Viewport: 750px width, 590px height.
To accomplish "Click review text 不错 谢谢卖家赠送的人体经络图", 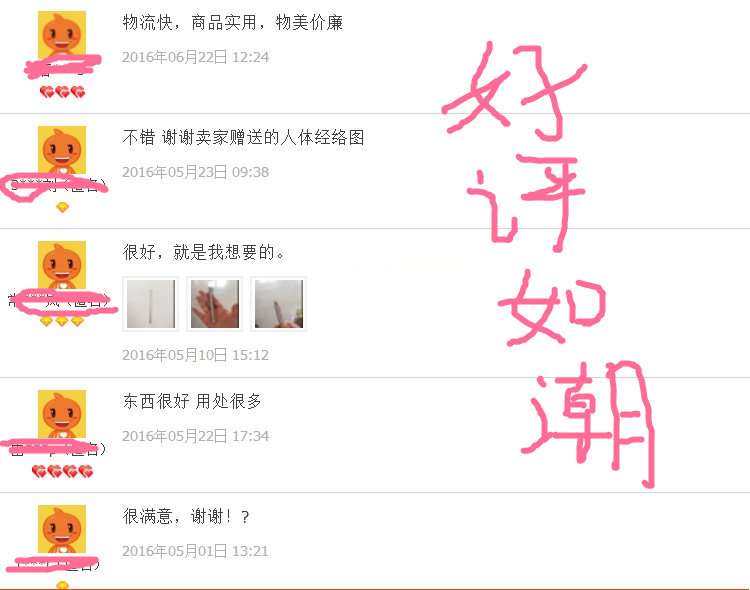I will coord(243,137).
